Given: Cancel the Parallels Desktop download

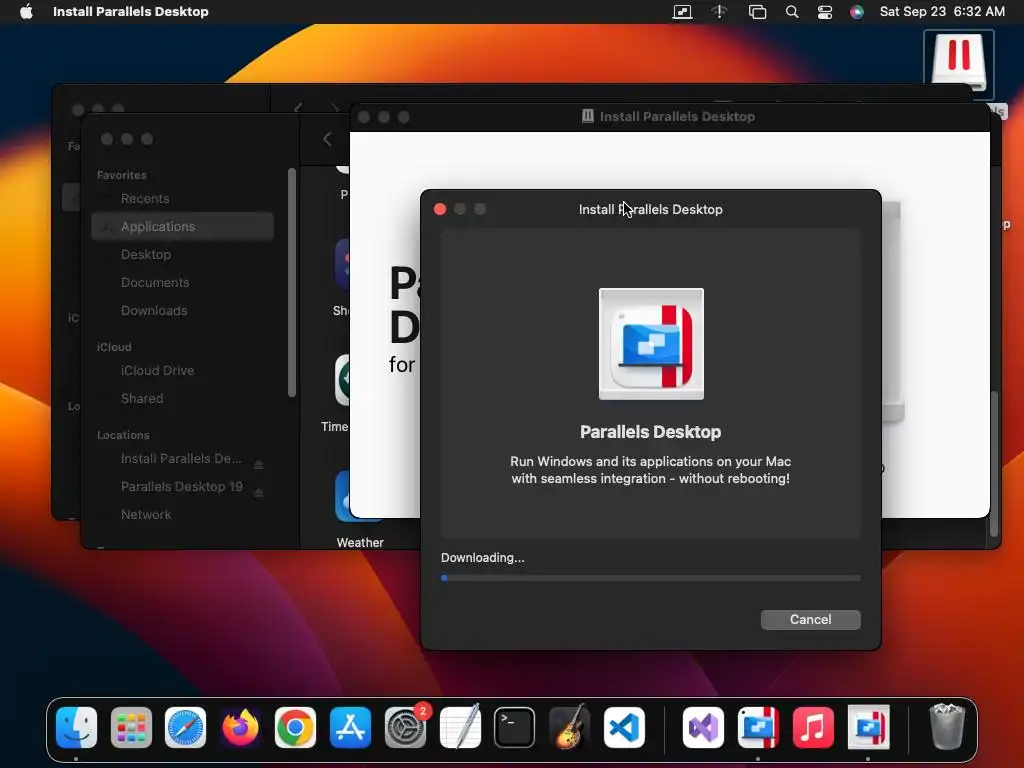Looking at the screenshot, I should tap(810, 620).
